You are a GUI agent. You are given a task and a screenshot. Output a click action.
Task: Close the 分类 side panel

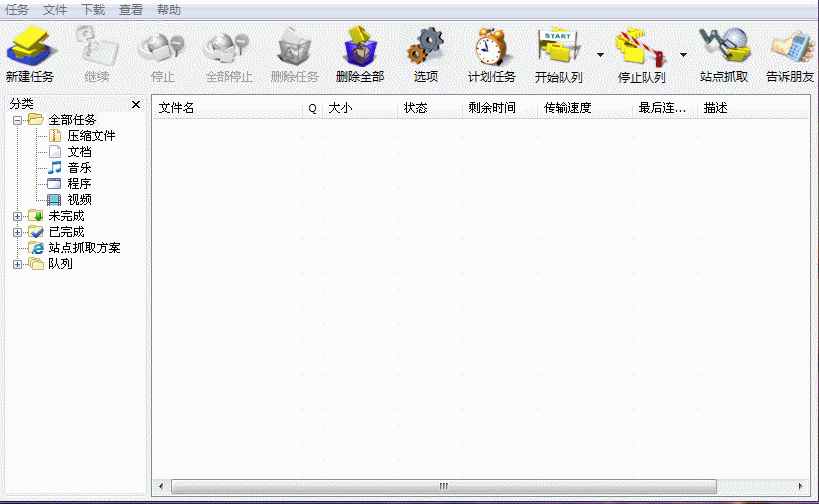[136, 104]
